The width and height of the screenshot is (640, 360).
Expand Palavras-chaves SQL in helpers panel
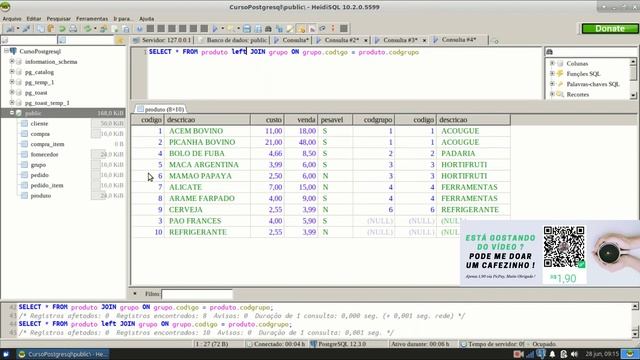[x=552, y=84]
